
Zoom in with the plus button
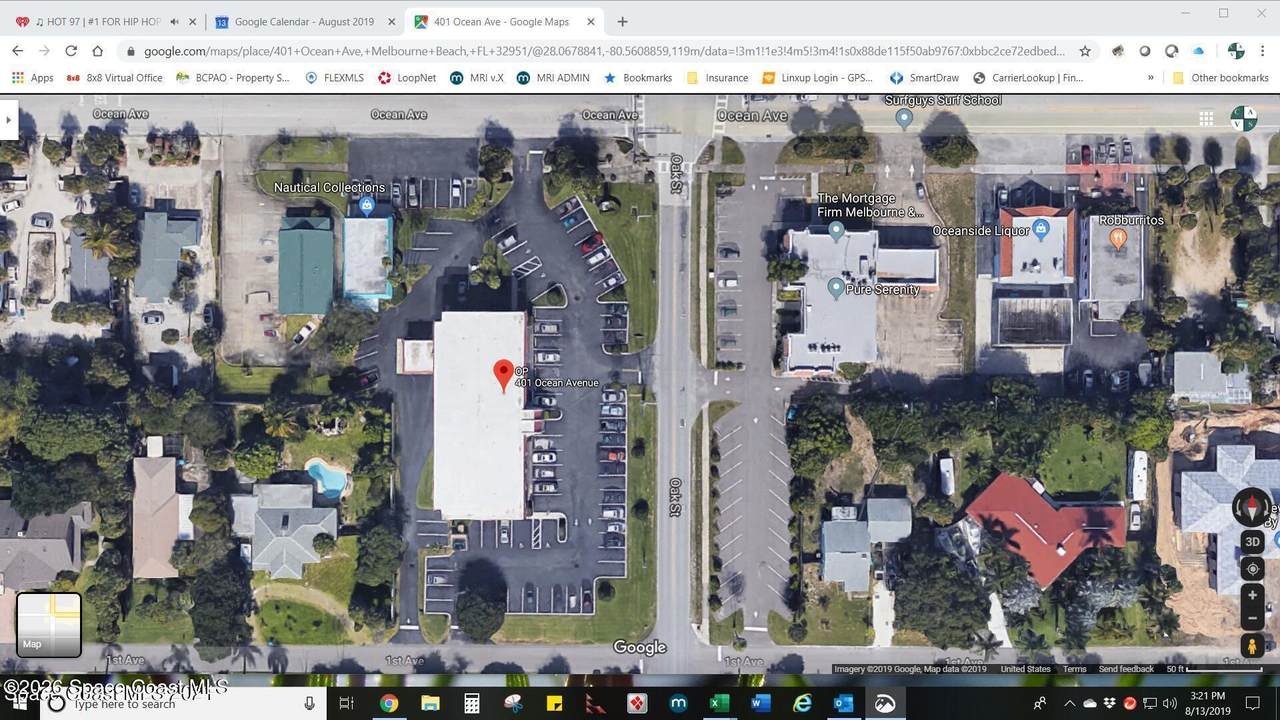(x=1252, y=596)
